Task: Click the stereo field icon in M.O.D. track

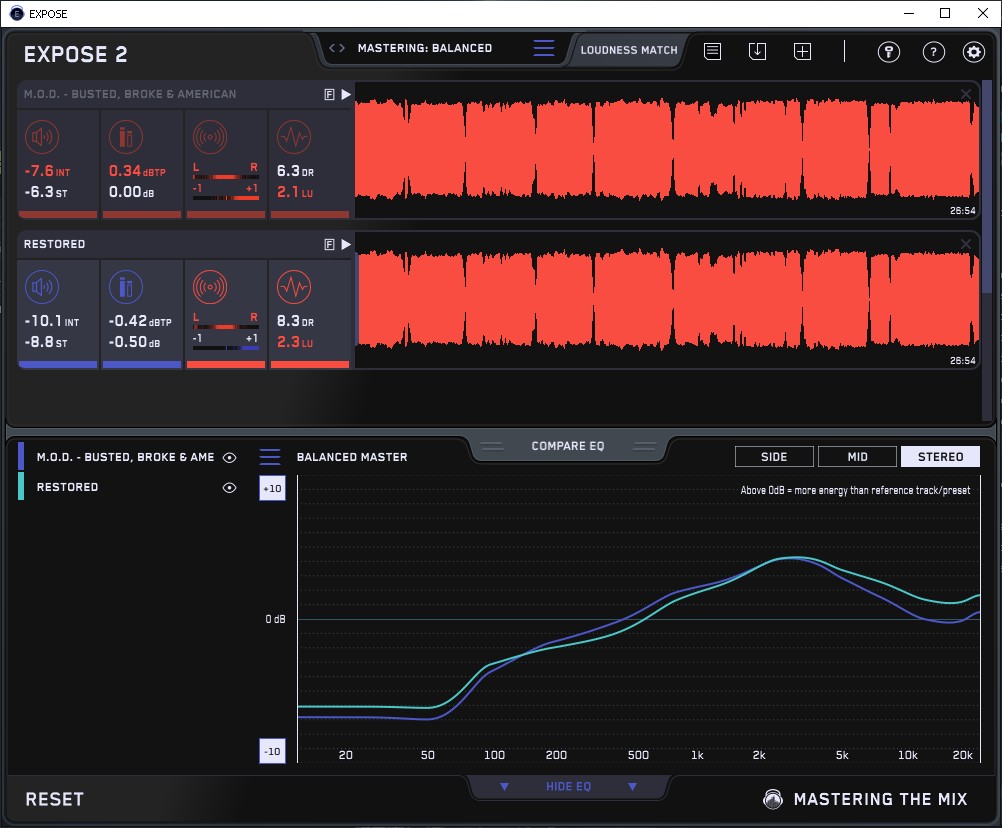Action: [209, 137]
